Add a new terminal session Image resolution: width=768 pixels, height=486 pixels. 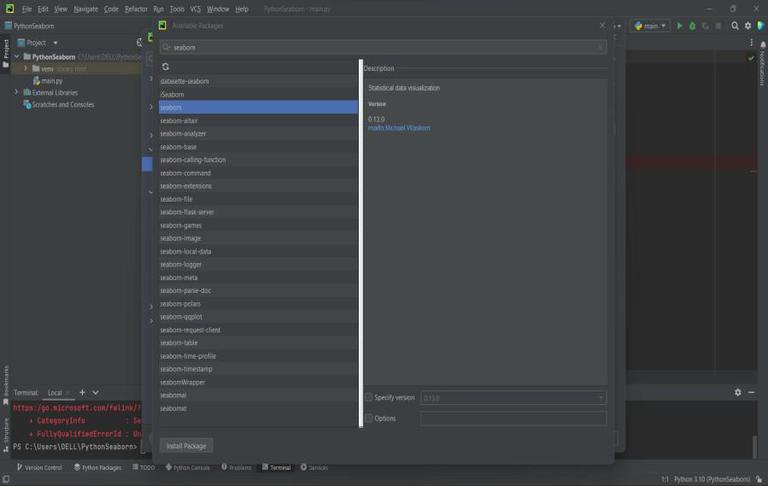click(82, 392)
